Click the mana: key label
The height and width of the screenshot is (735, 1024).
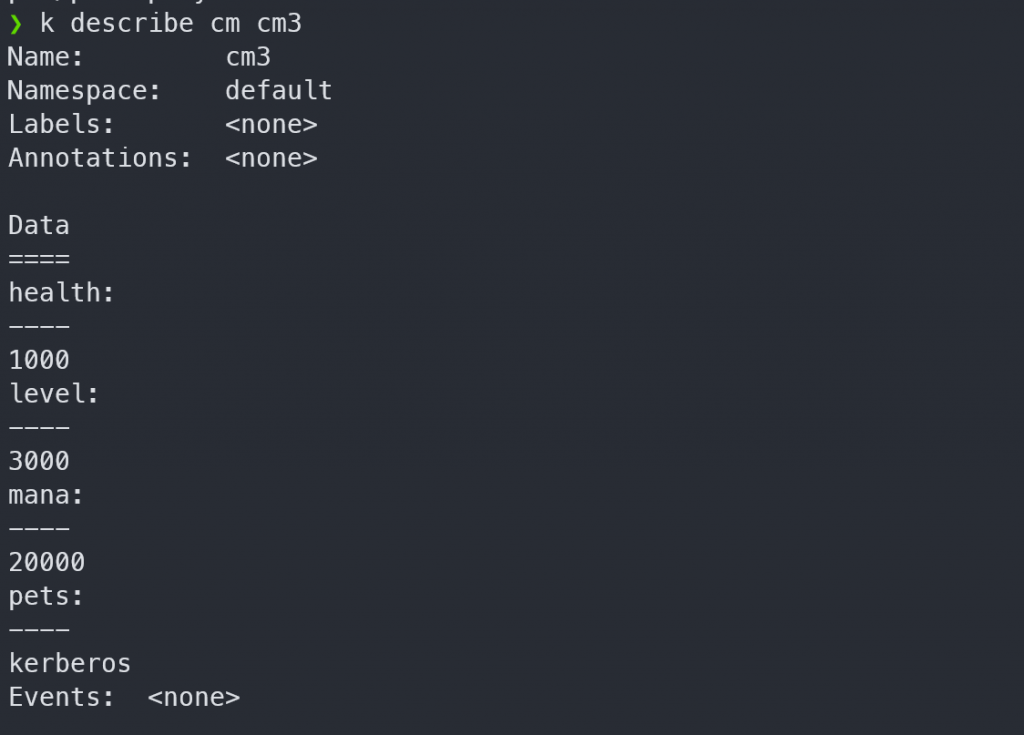tap(46, 495)
